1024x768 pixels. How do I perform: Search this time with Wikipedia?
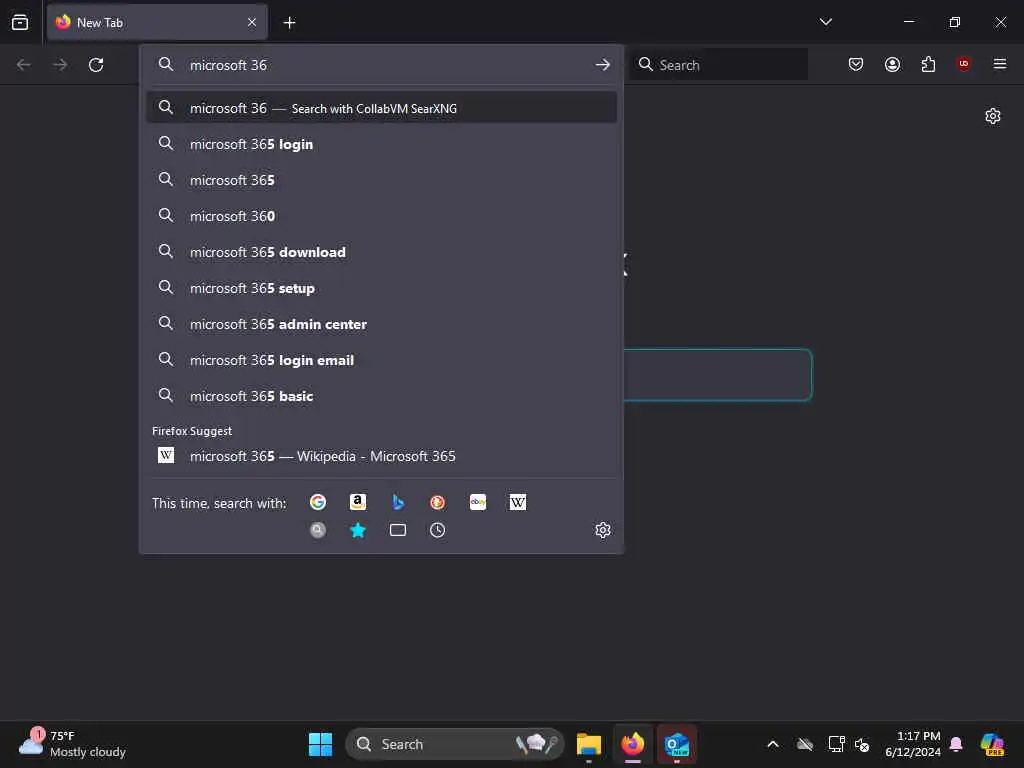click(518, 502)
